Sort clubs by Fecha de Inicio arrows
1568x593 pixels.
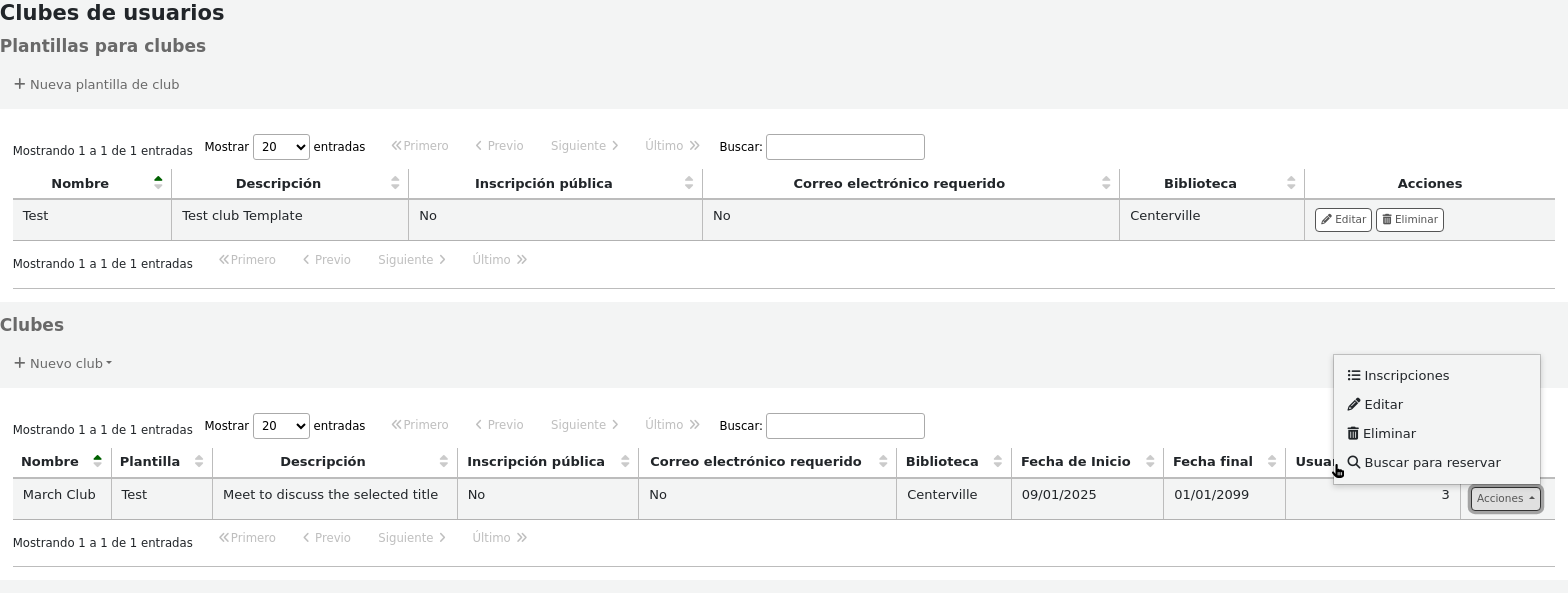(1150, 462)
